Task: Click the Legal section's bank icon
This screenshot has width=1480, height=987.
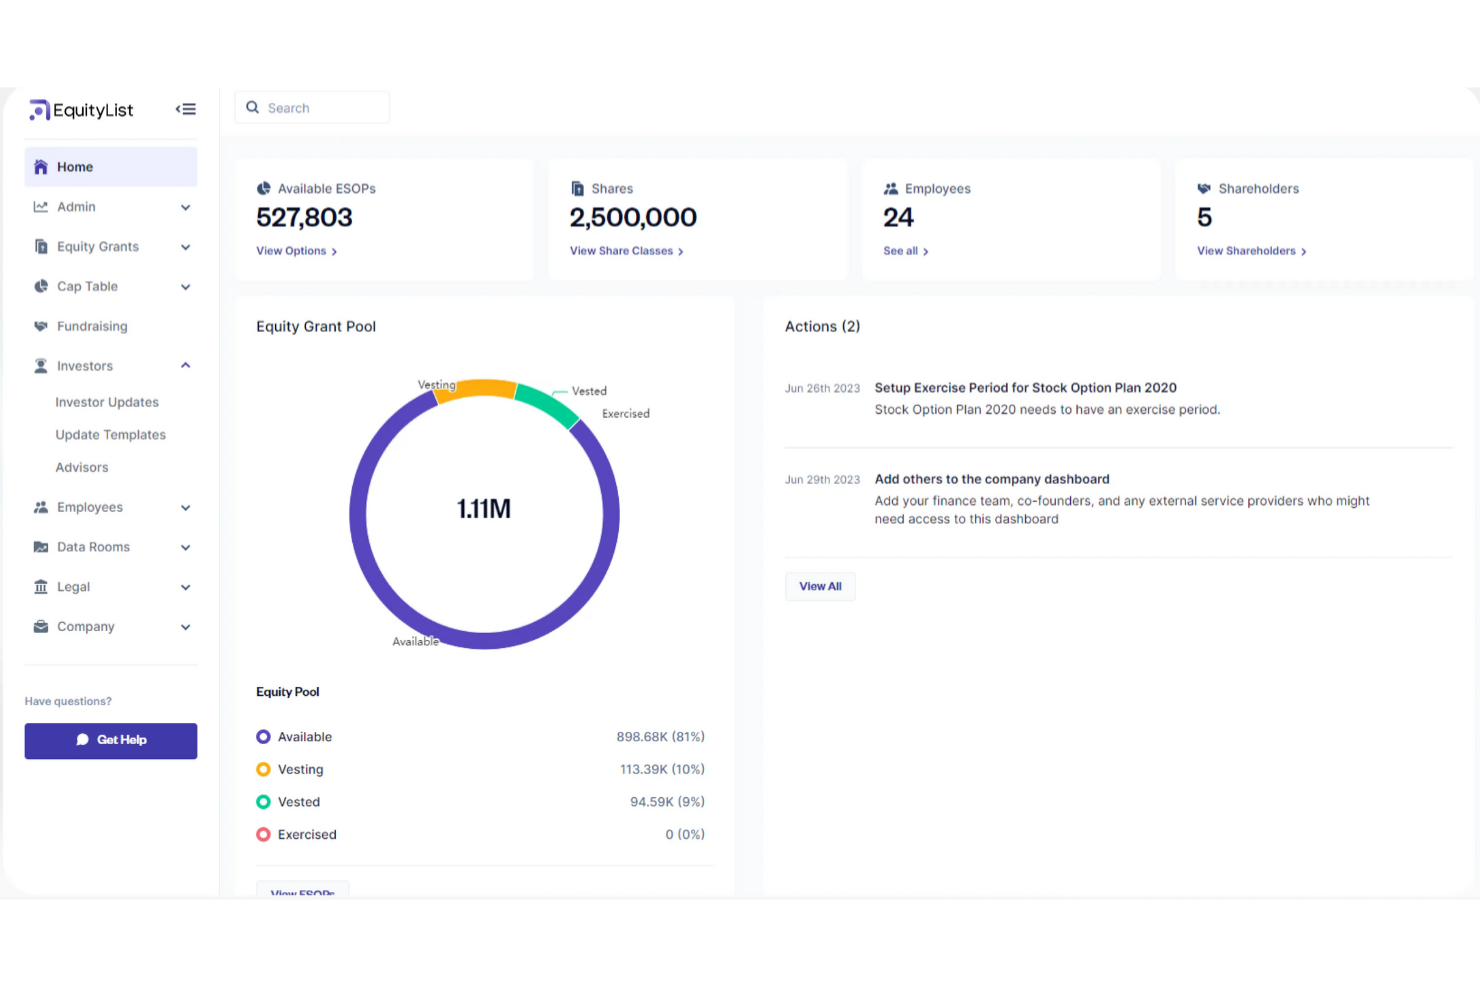Action: 41,587
